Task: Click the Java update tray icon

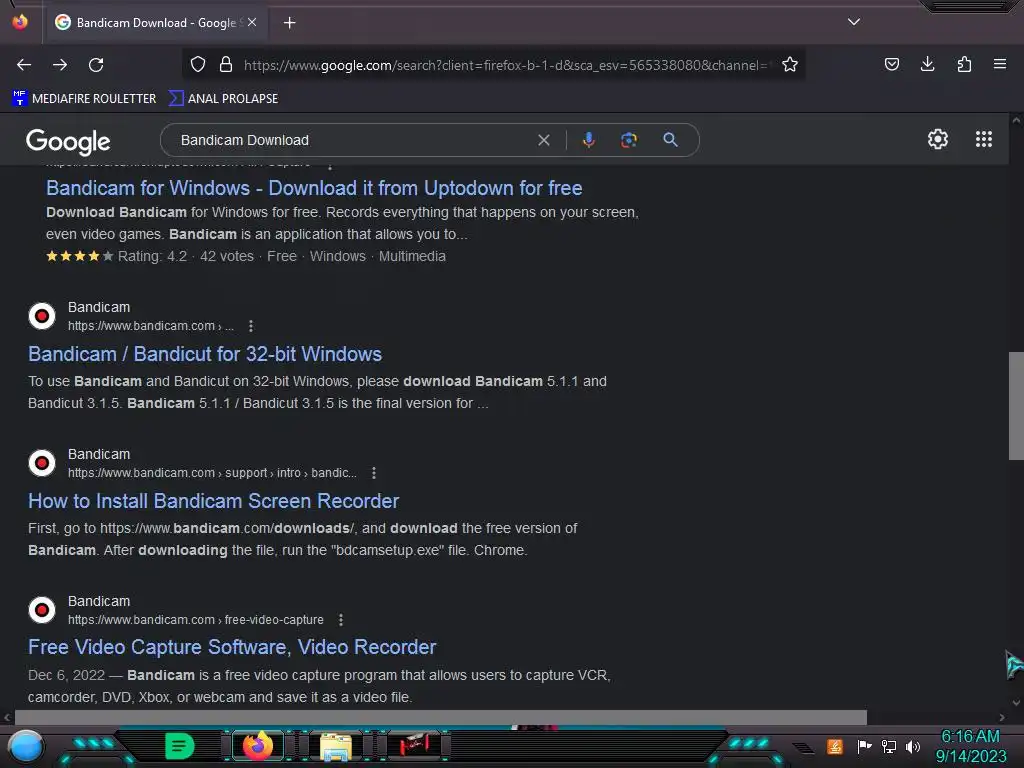Action: click(x=835, y=746)
